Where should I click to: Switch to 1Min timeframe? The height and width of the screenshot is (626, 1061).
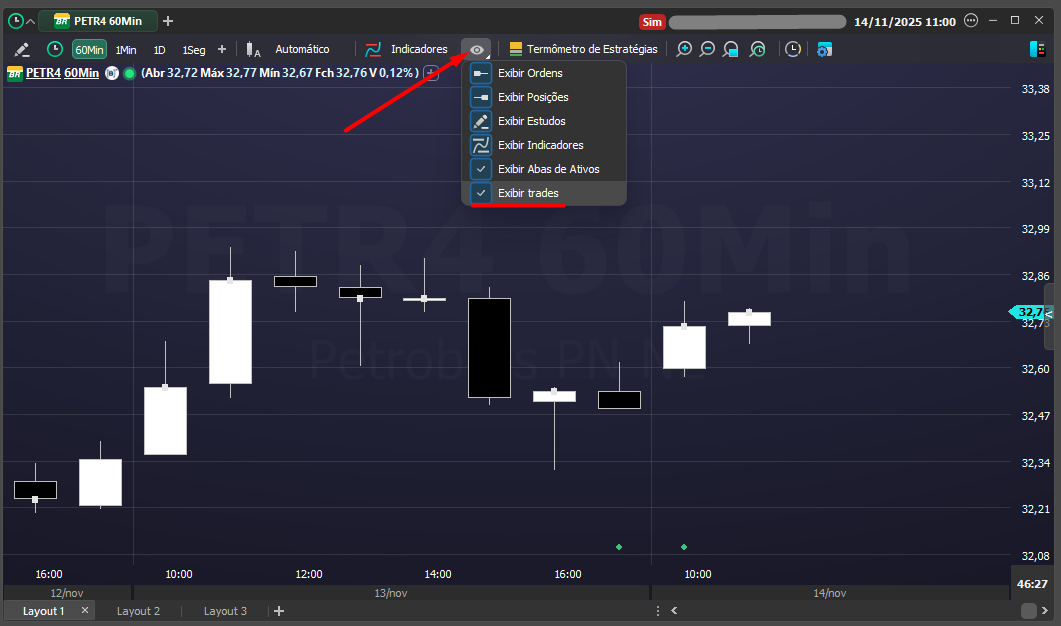(x=126, y=50)
